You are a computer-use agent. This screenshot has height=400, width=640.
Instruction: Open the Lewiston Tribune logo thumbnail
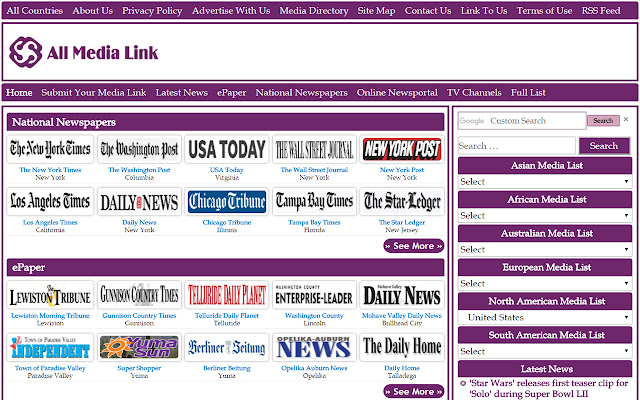pos(50,295)
